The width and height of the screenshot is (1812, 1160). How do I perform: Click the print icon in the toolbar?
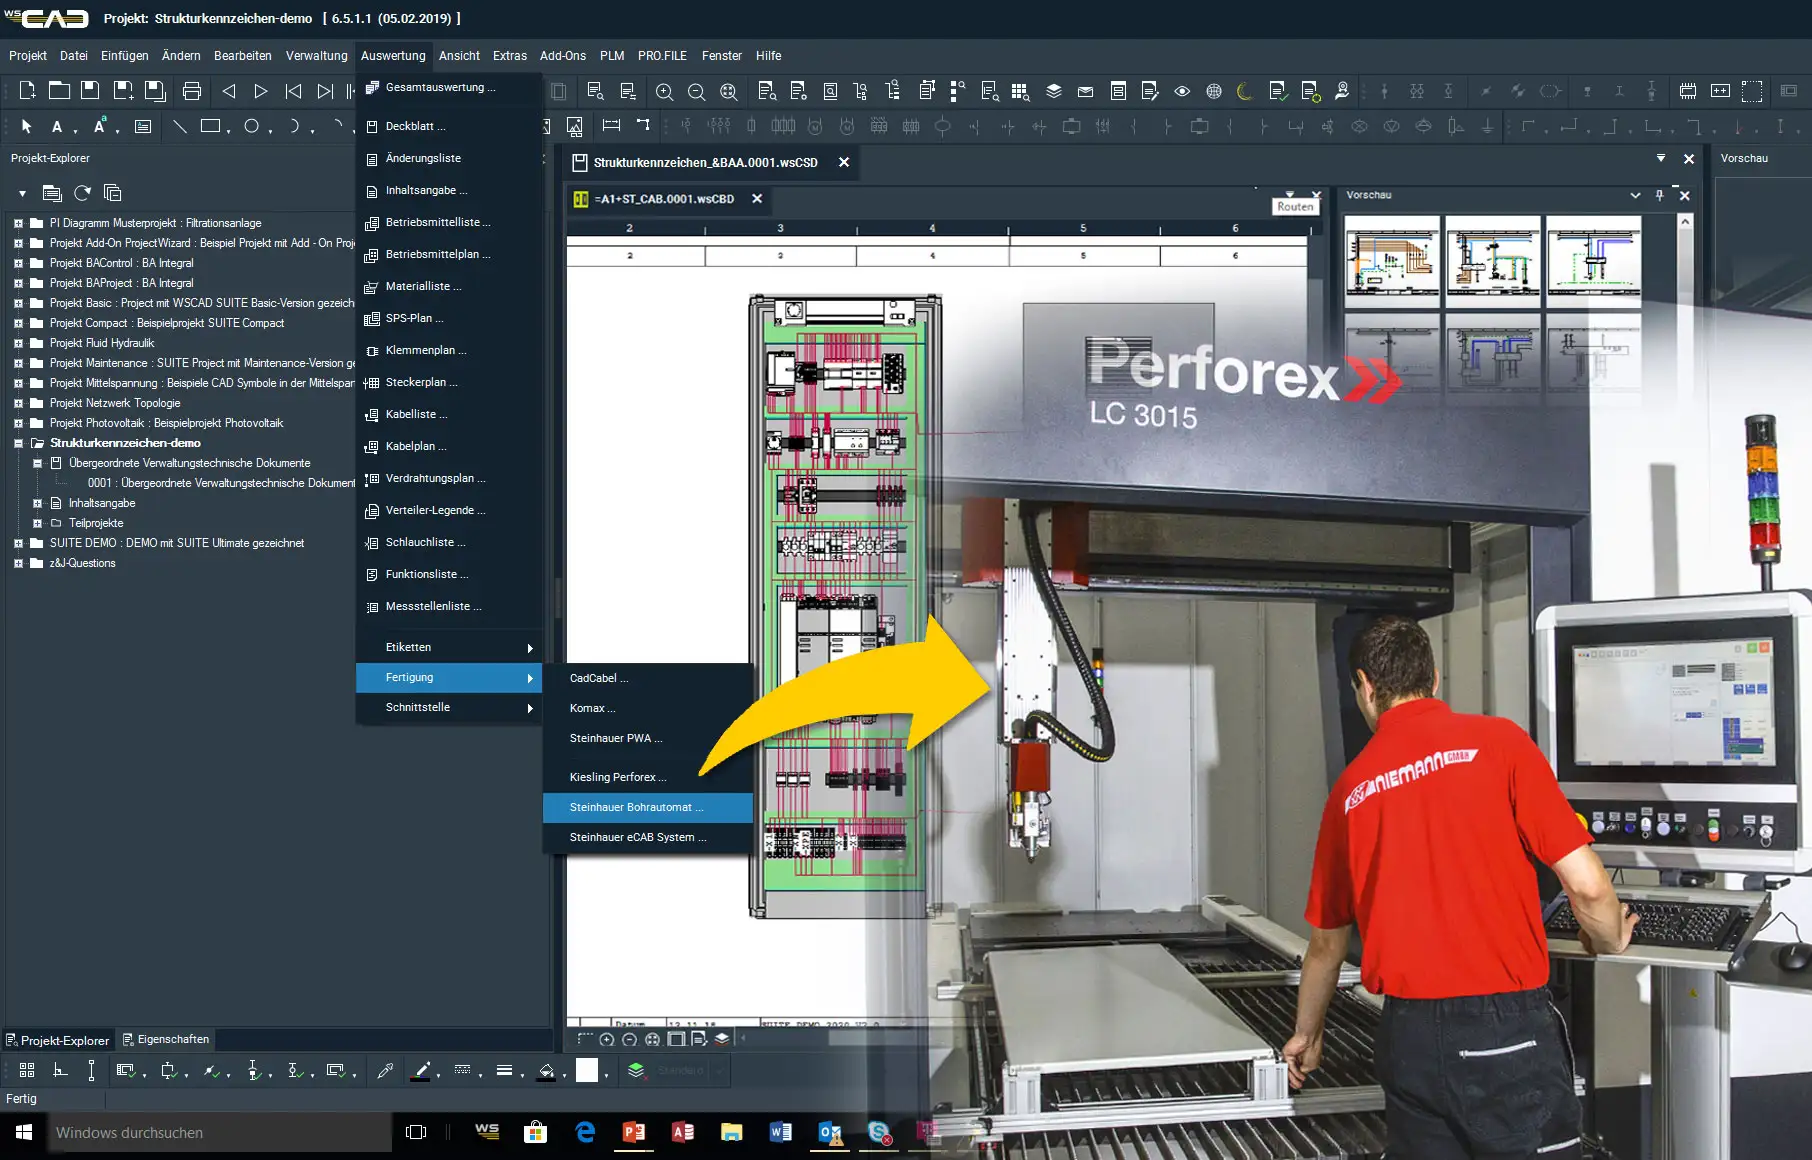pos(192,92)
